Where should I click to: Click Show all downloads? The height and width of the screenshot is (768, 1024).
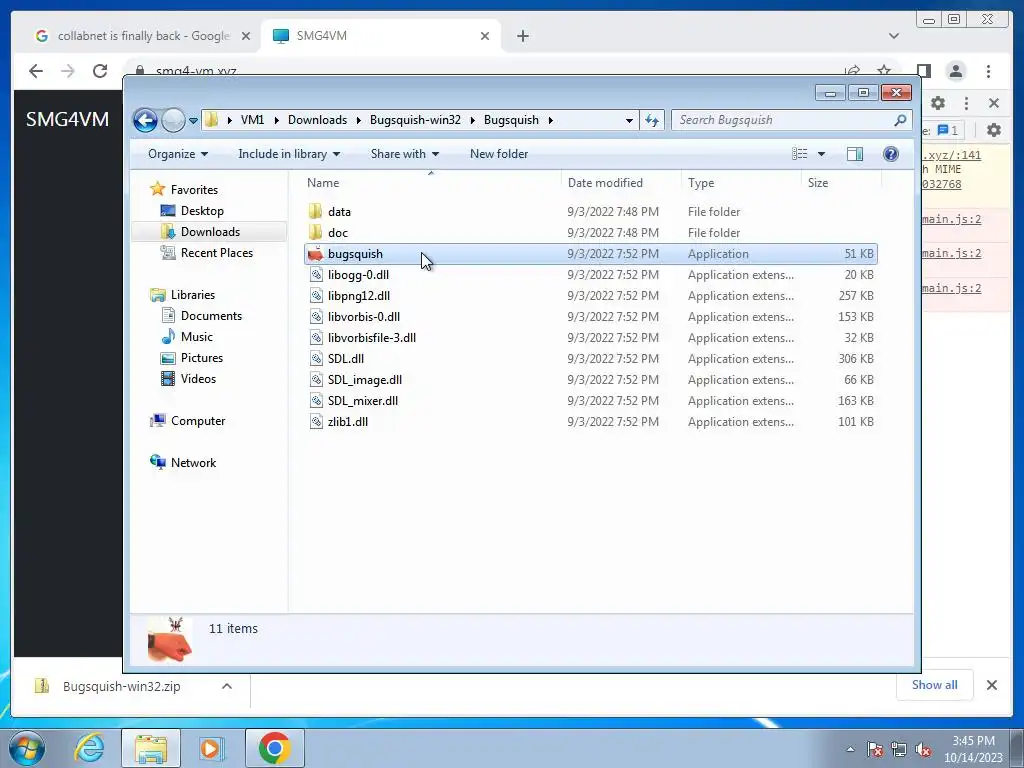coord(935,685)
